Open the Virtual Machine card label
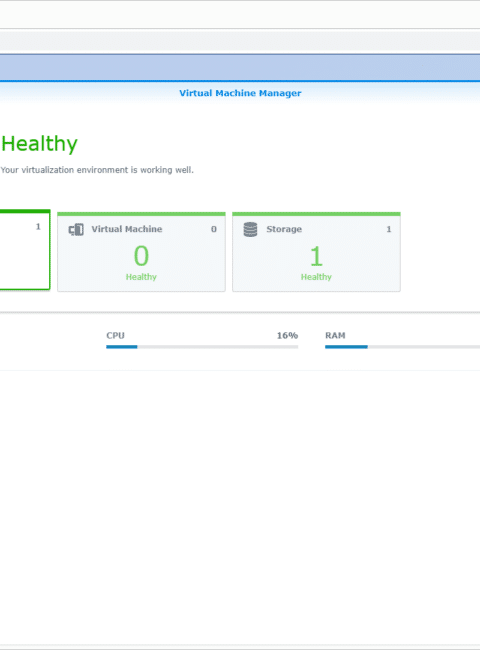The height and width of the screenshot is (650, 480). point(127,229)
